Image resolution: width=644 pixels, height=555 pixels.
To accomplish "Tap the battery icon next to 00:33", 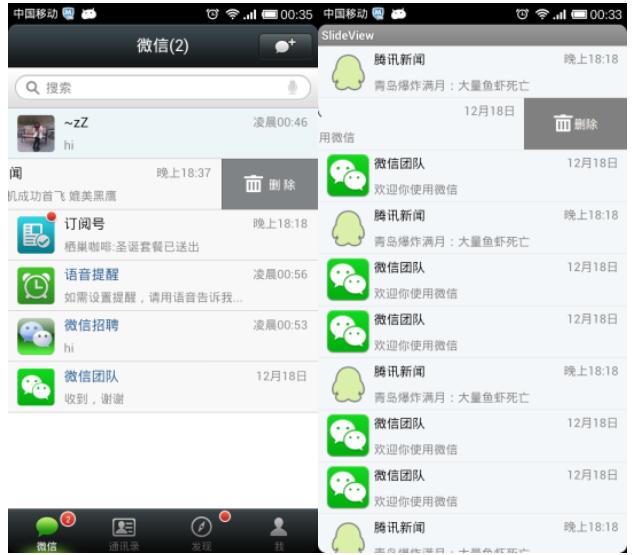I will tap(580, 15).
